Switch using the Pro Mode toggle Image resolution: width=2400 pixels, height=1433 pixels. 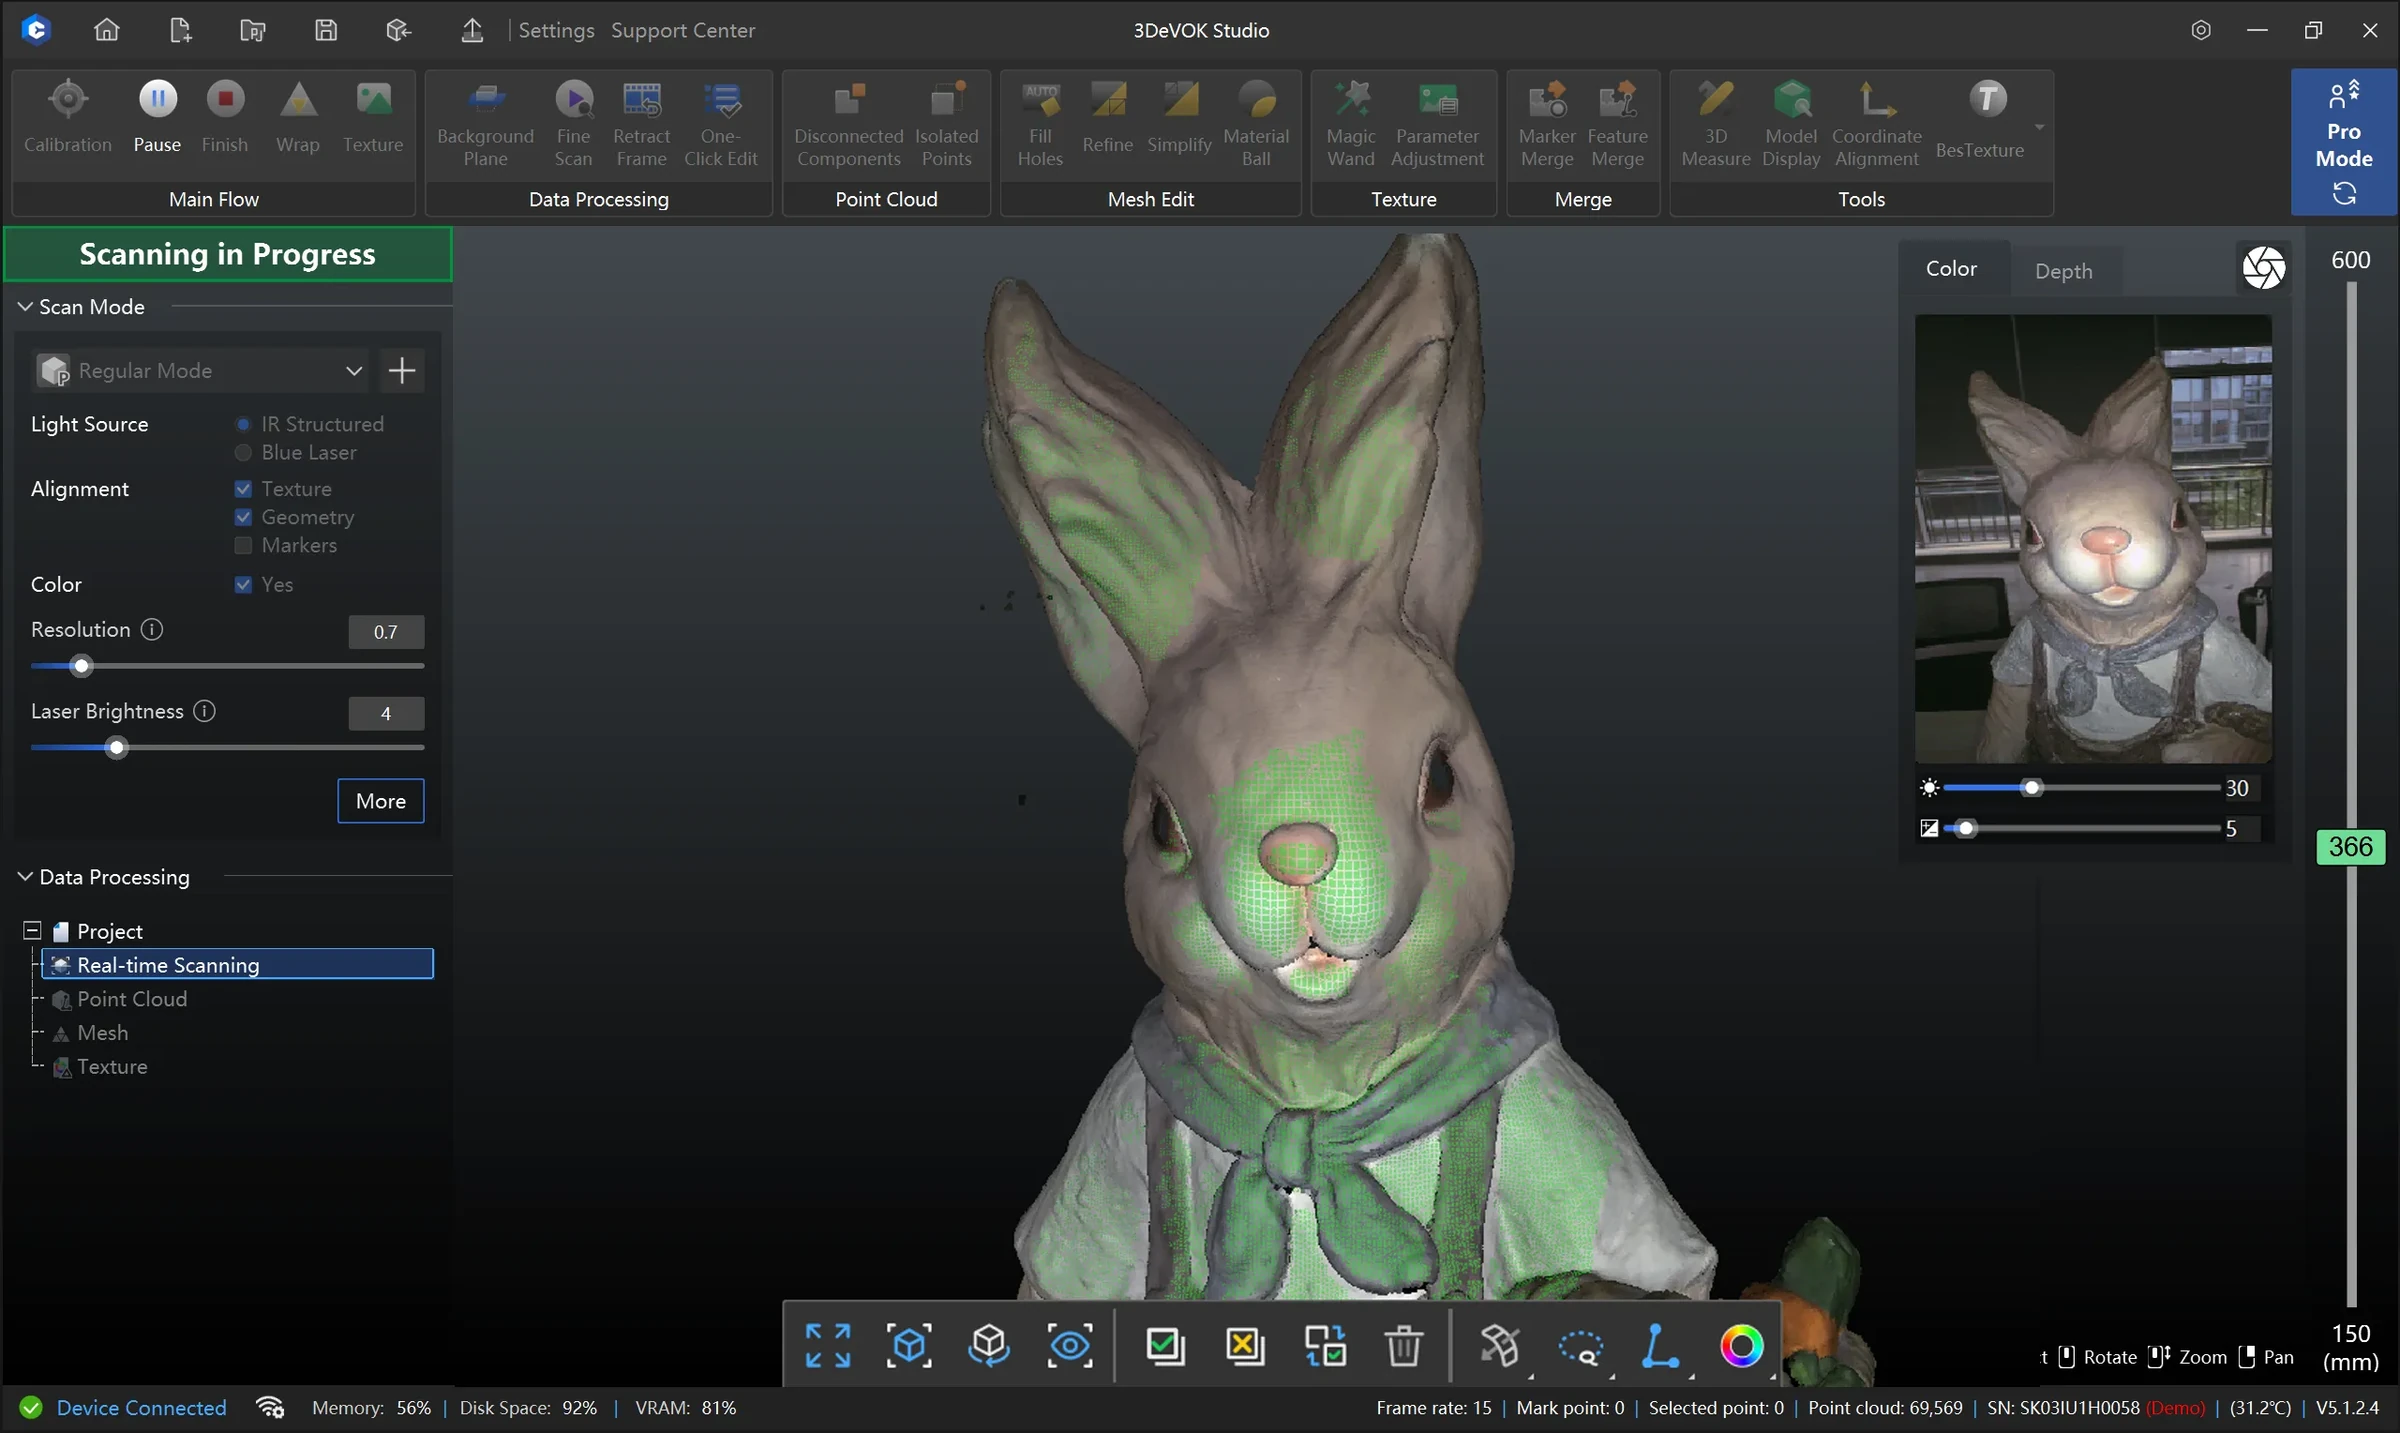click(x=2344, y=142)
